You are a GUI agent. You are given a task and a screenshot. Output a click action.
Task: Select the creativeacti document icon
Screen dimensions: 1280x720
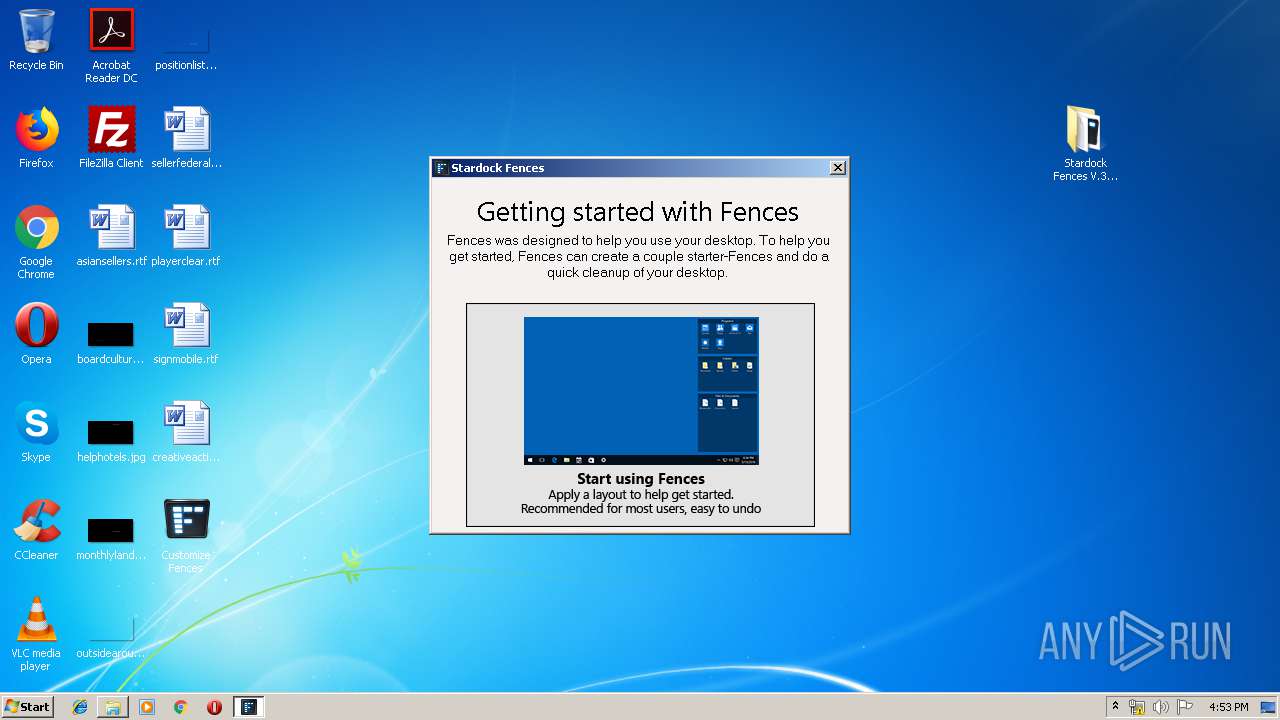click(186, 432)
